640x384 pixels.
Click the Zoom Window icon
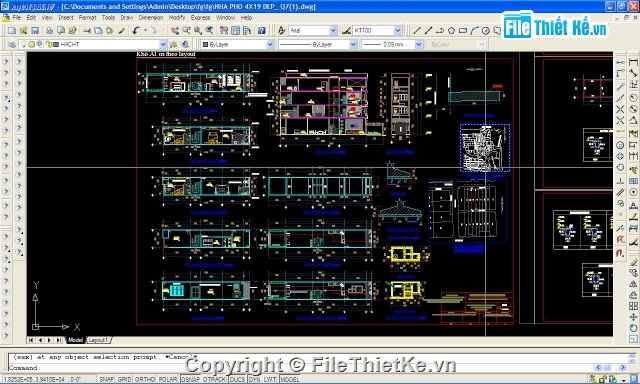pyautogui.click(x=198, y=31)
